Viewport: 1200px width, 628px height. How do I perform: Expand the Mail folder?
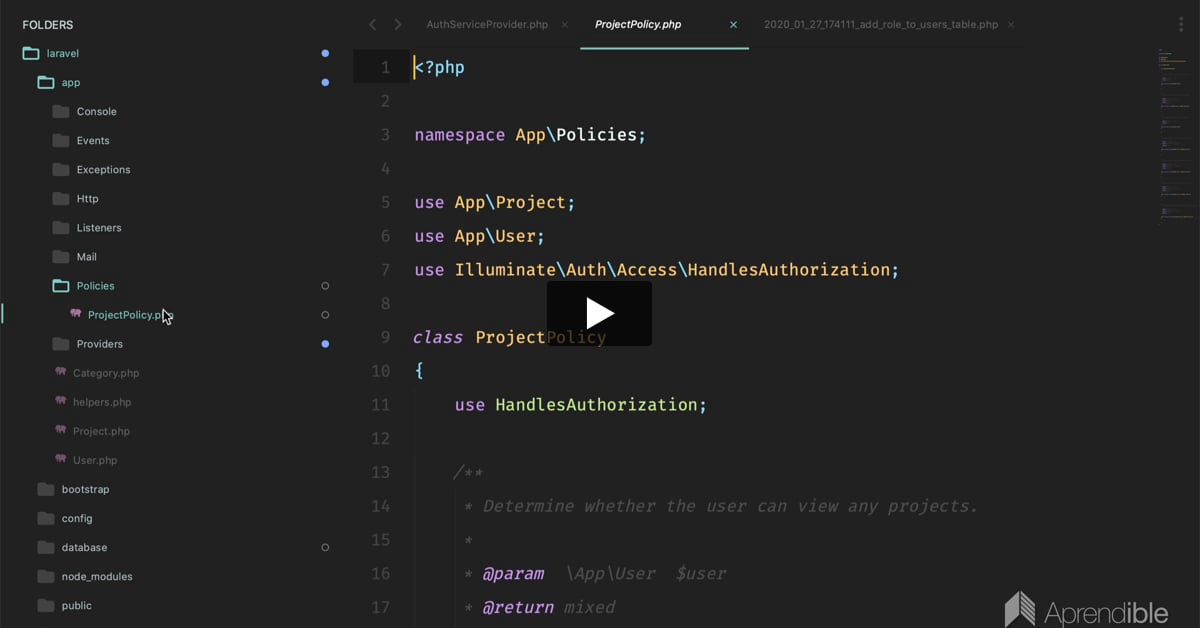point(86,256)
